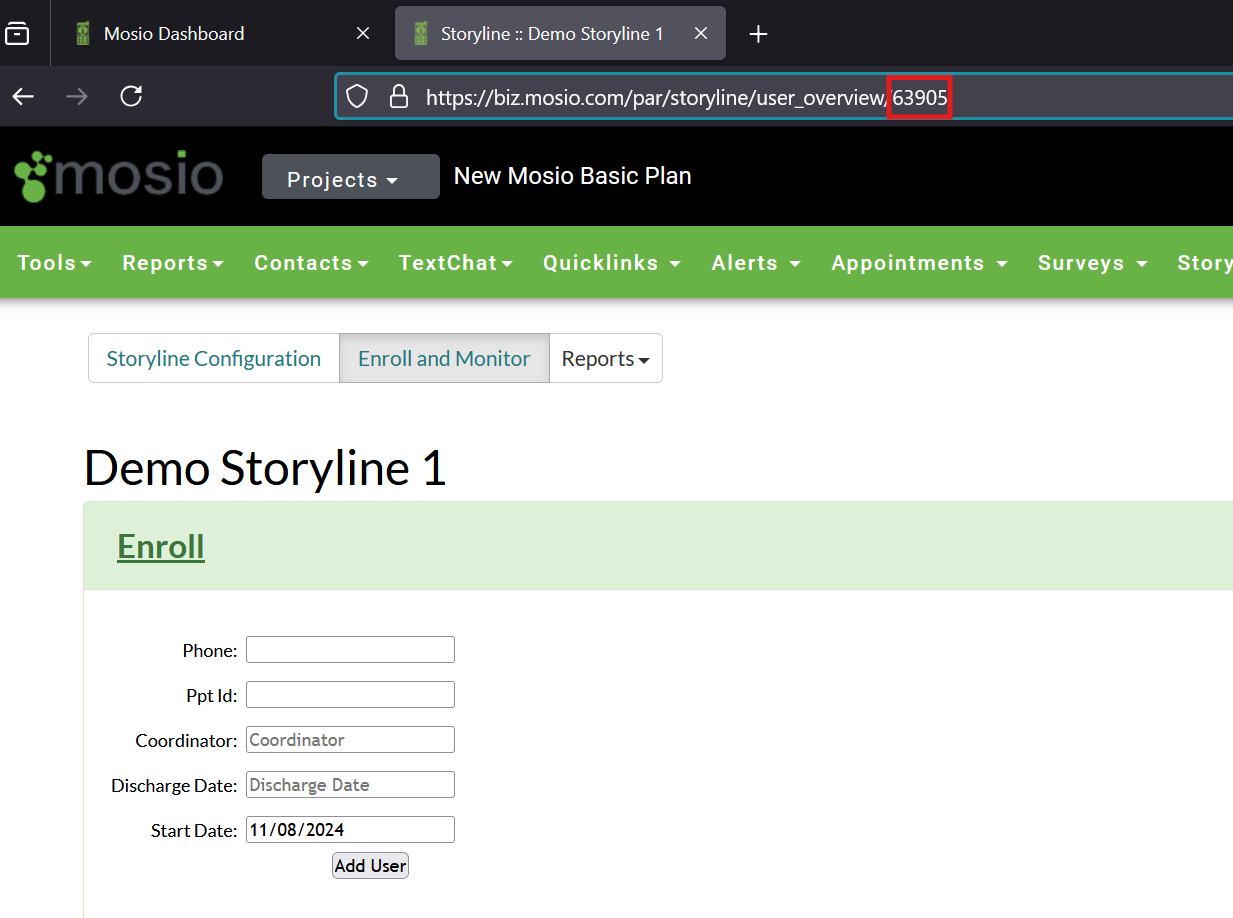Viewport: 1233px width, 918px height.
Task: Click the Demo Storyline 1 heading
Action: (265, 468)
